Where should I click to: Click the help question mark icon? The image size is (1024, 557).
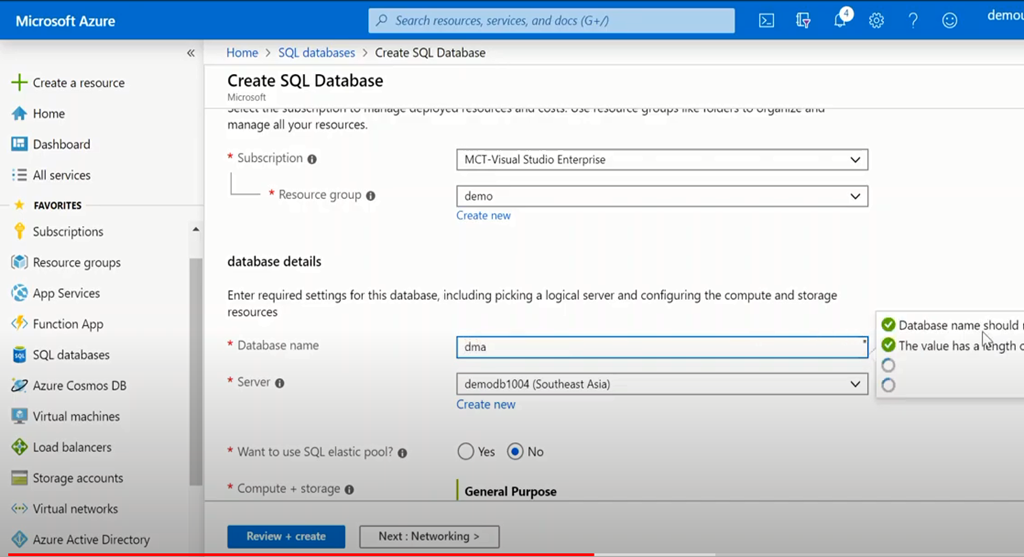[913, 20]
